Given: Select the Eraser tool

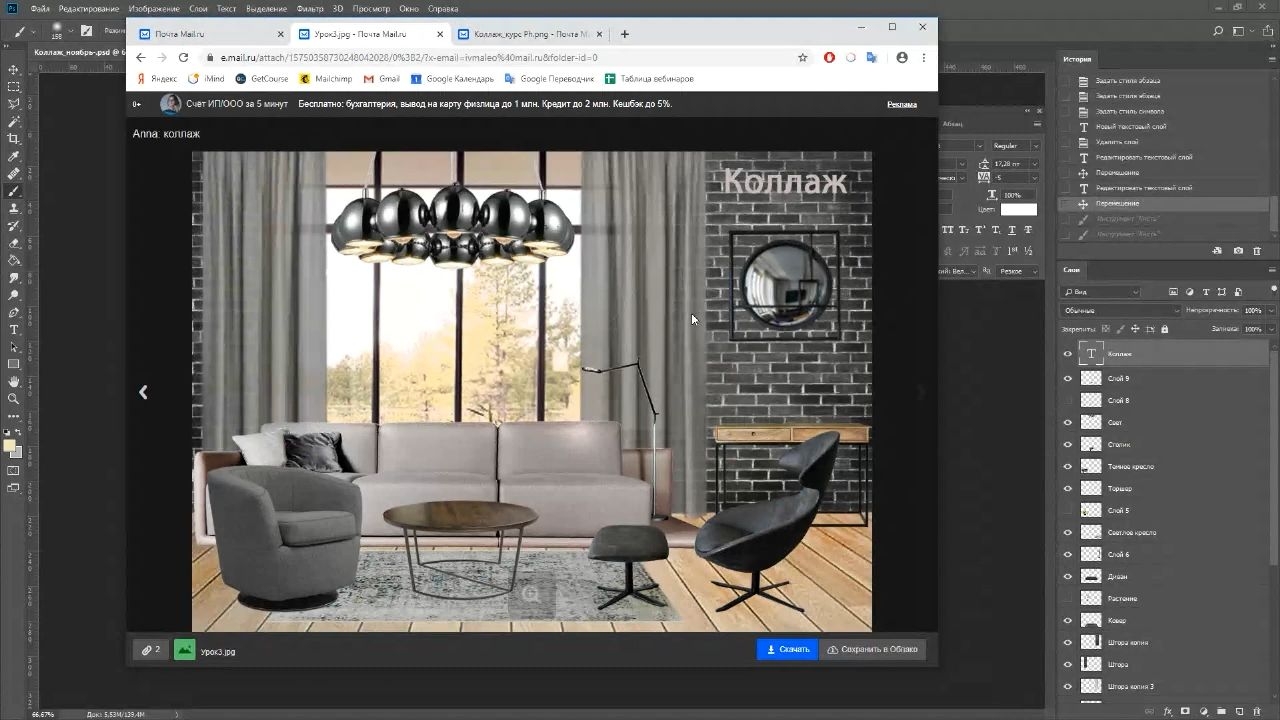Looking at the screenshot, I should click(x=14, y=243).
